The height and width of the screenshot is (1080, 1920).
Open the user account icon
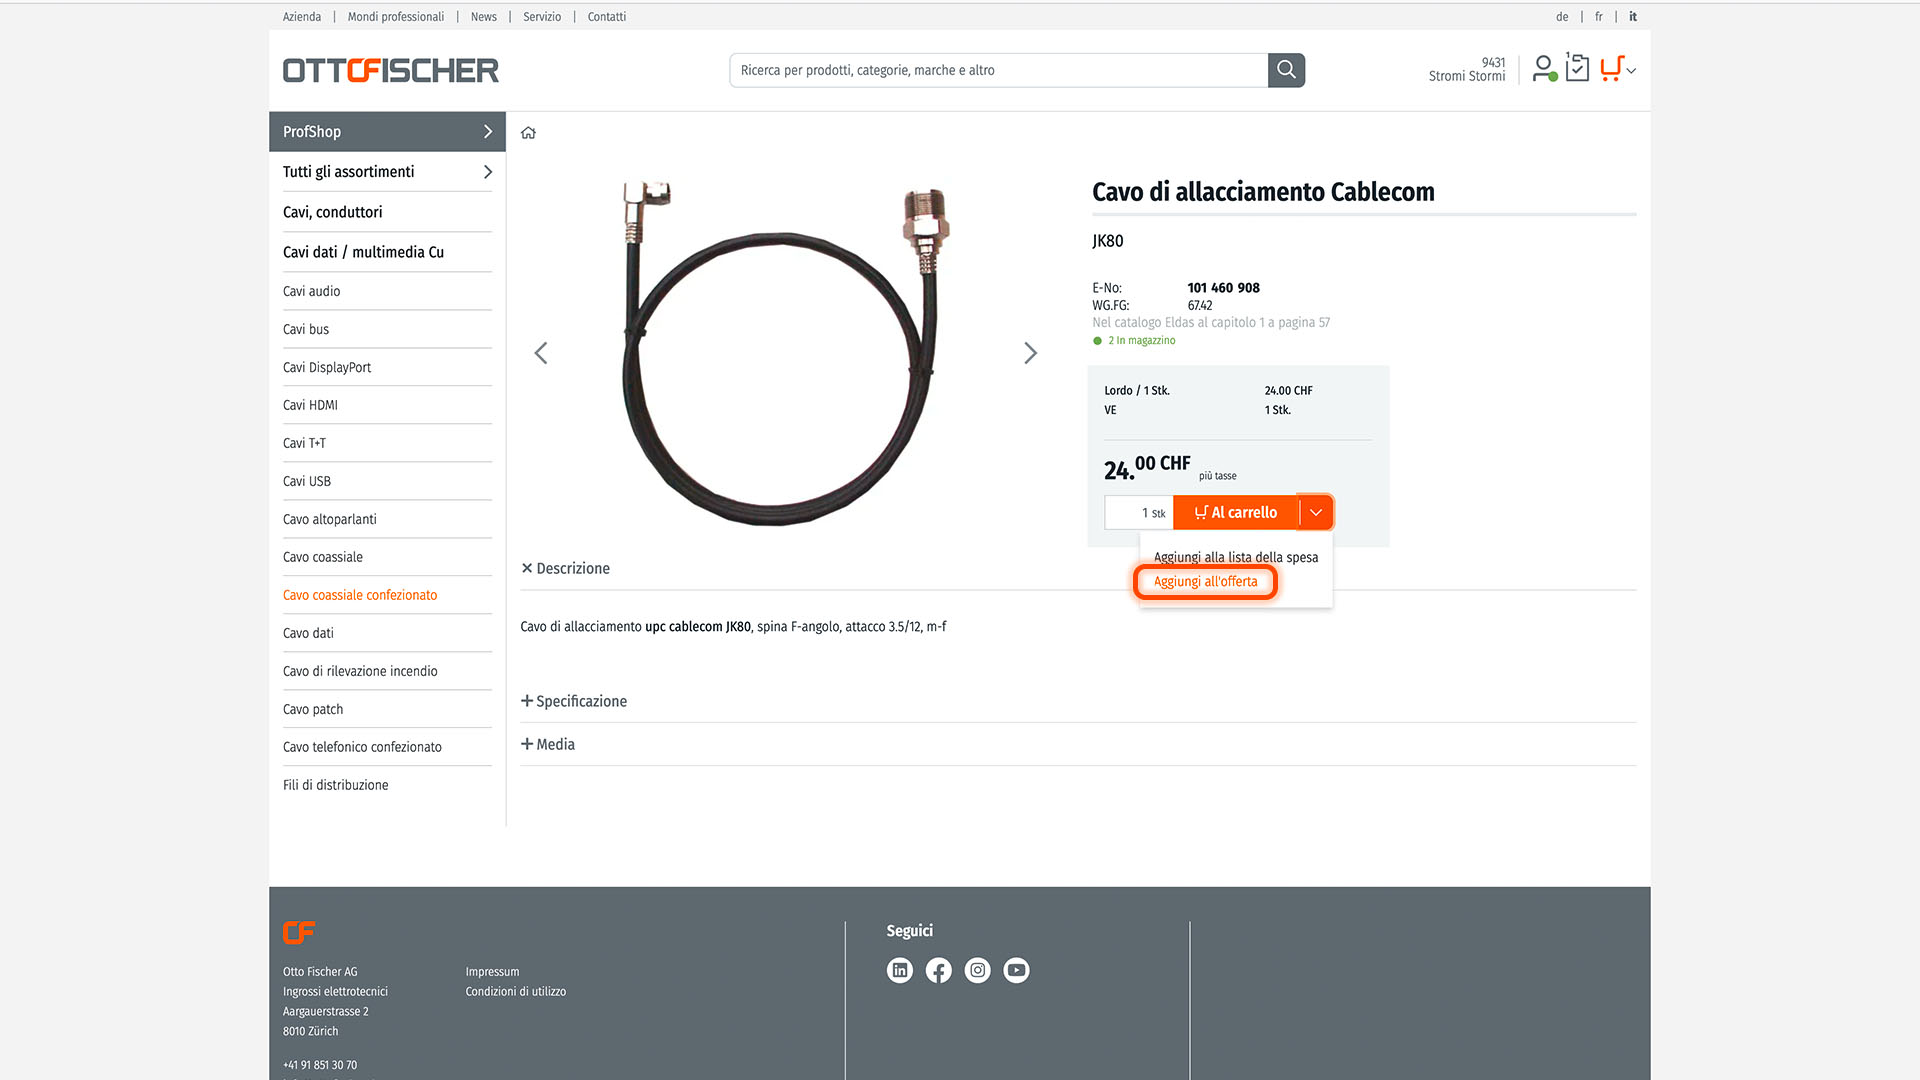pos(1544,68)
